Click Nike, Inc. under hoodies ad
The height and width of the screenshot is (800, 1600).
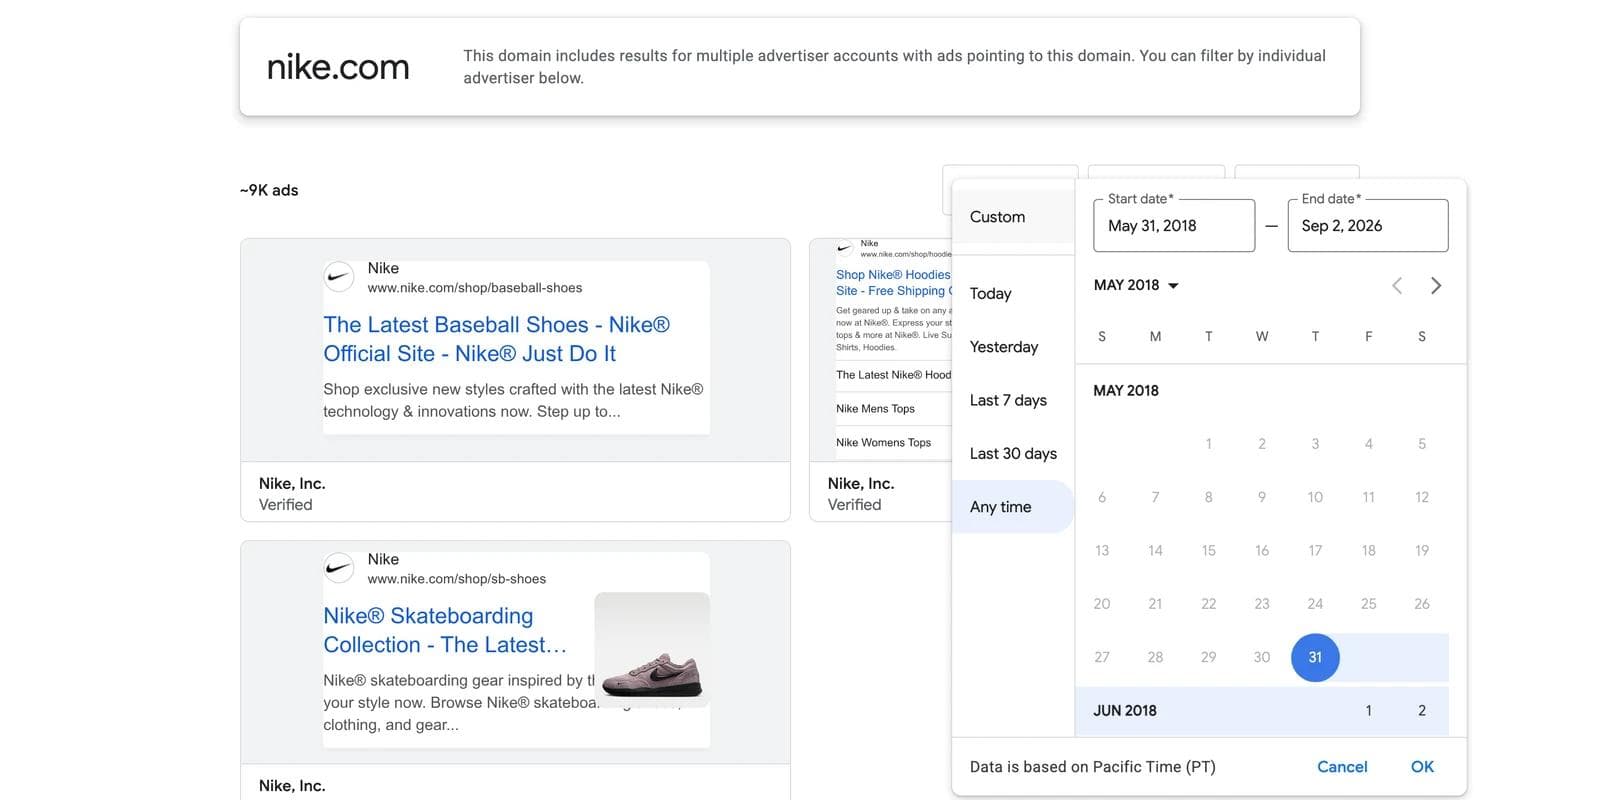(861, 484)
